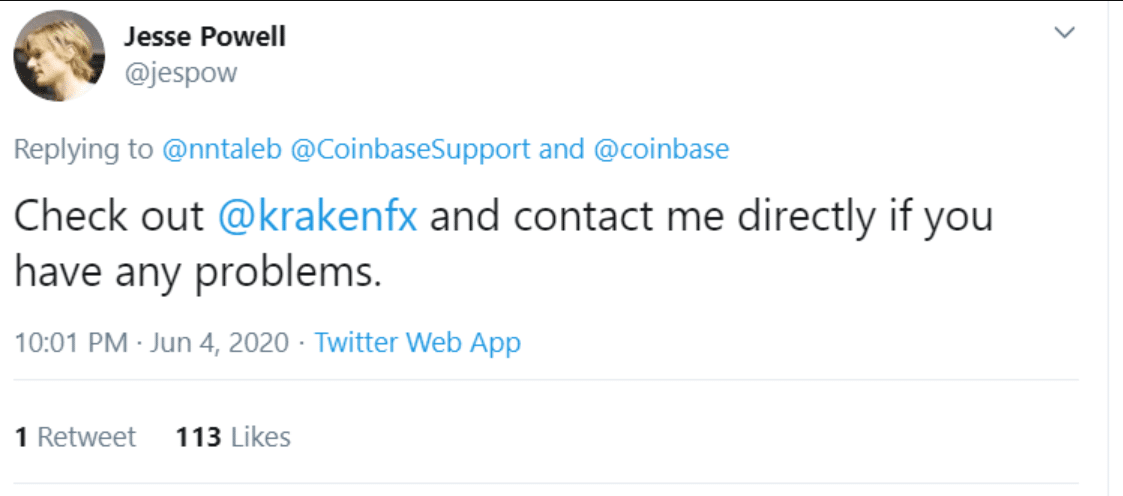Image resolution: width=1123 pixels, height=496 pixels.
Task: Open the Twitter Web App source link
Action: (x=417, y=343)
